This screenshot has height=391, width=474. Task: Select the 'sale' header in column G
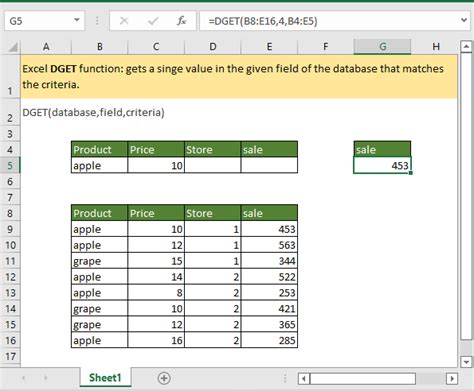click(x=382, y=149)
